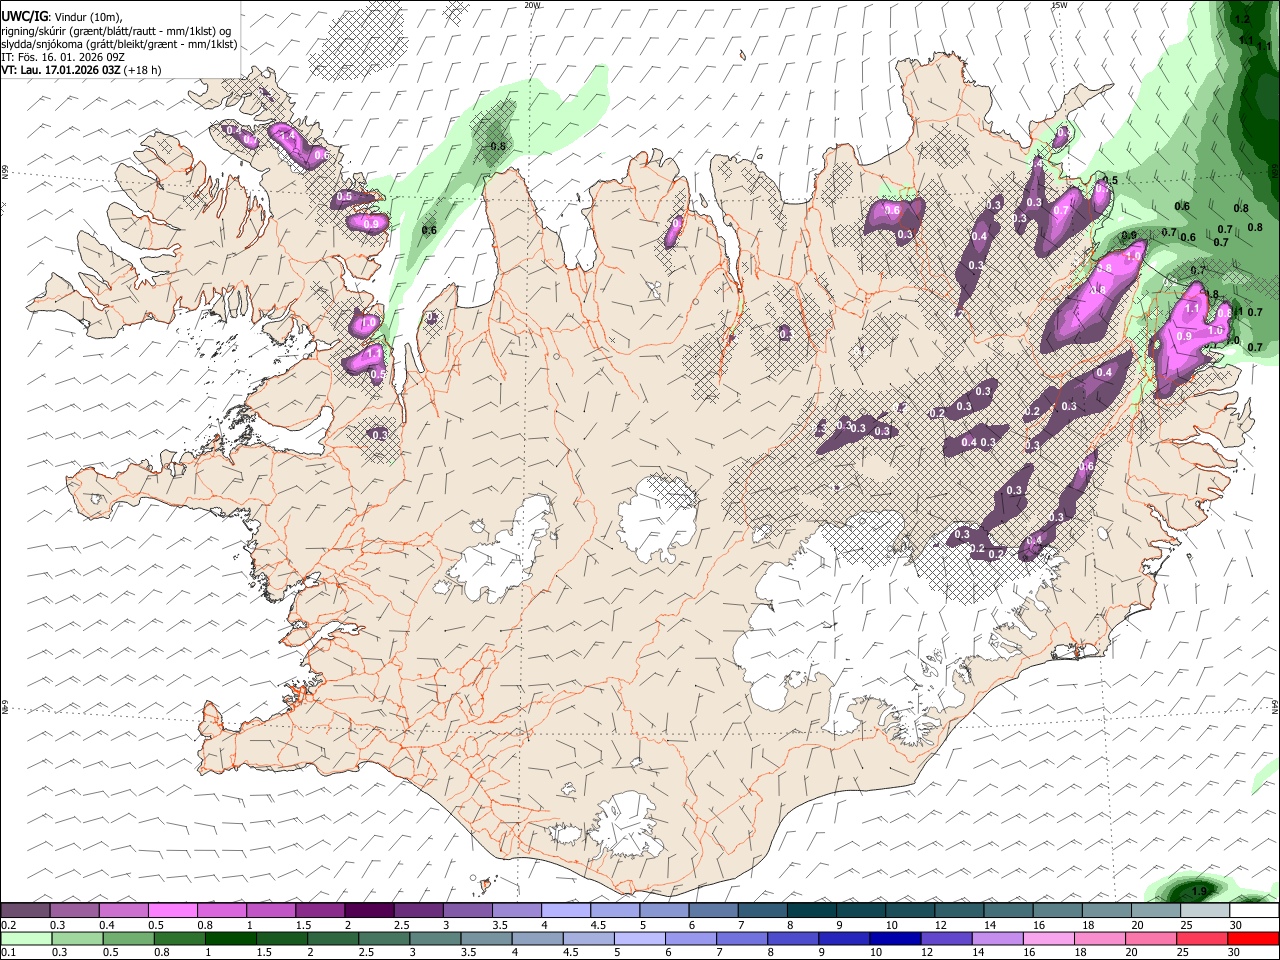Viewport: 1280px width, 960px height.
Task: Select the 0.5 medium green swatch, green-red row
Action: (129, 938)
